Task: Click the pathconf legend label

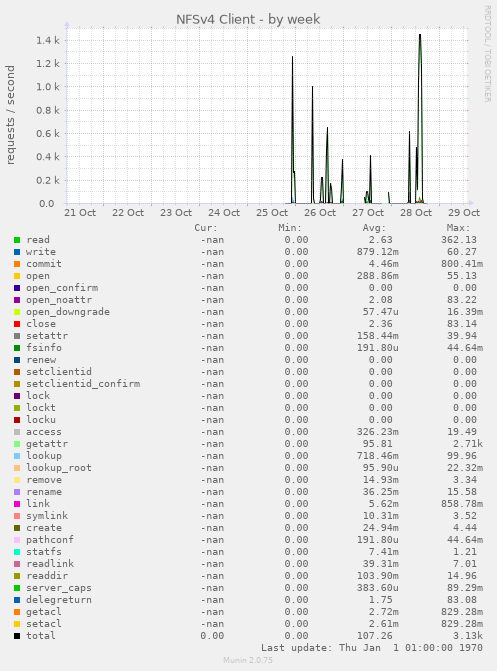Action: tap(50, 540)
